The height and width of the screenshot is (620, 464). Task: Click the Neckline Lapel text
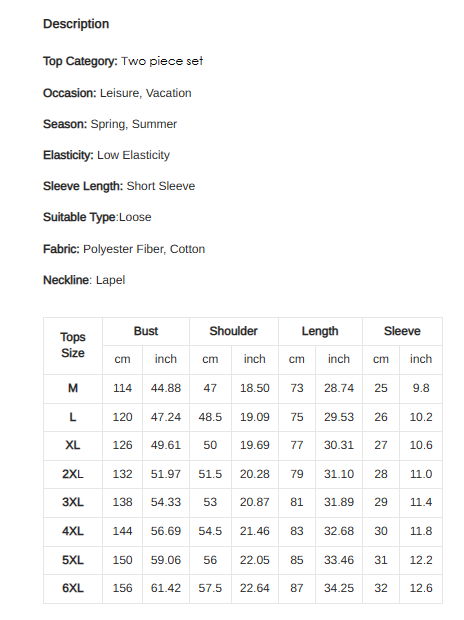(84, 280)
